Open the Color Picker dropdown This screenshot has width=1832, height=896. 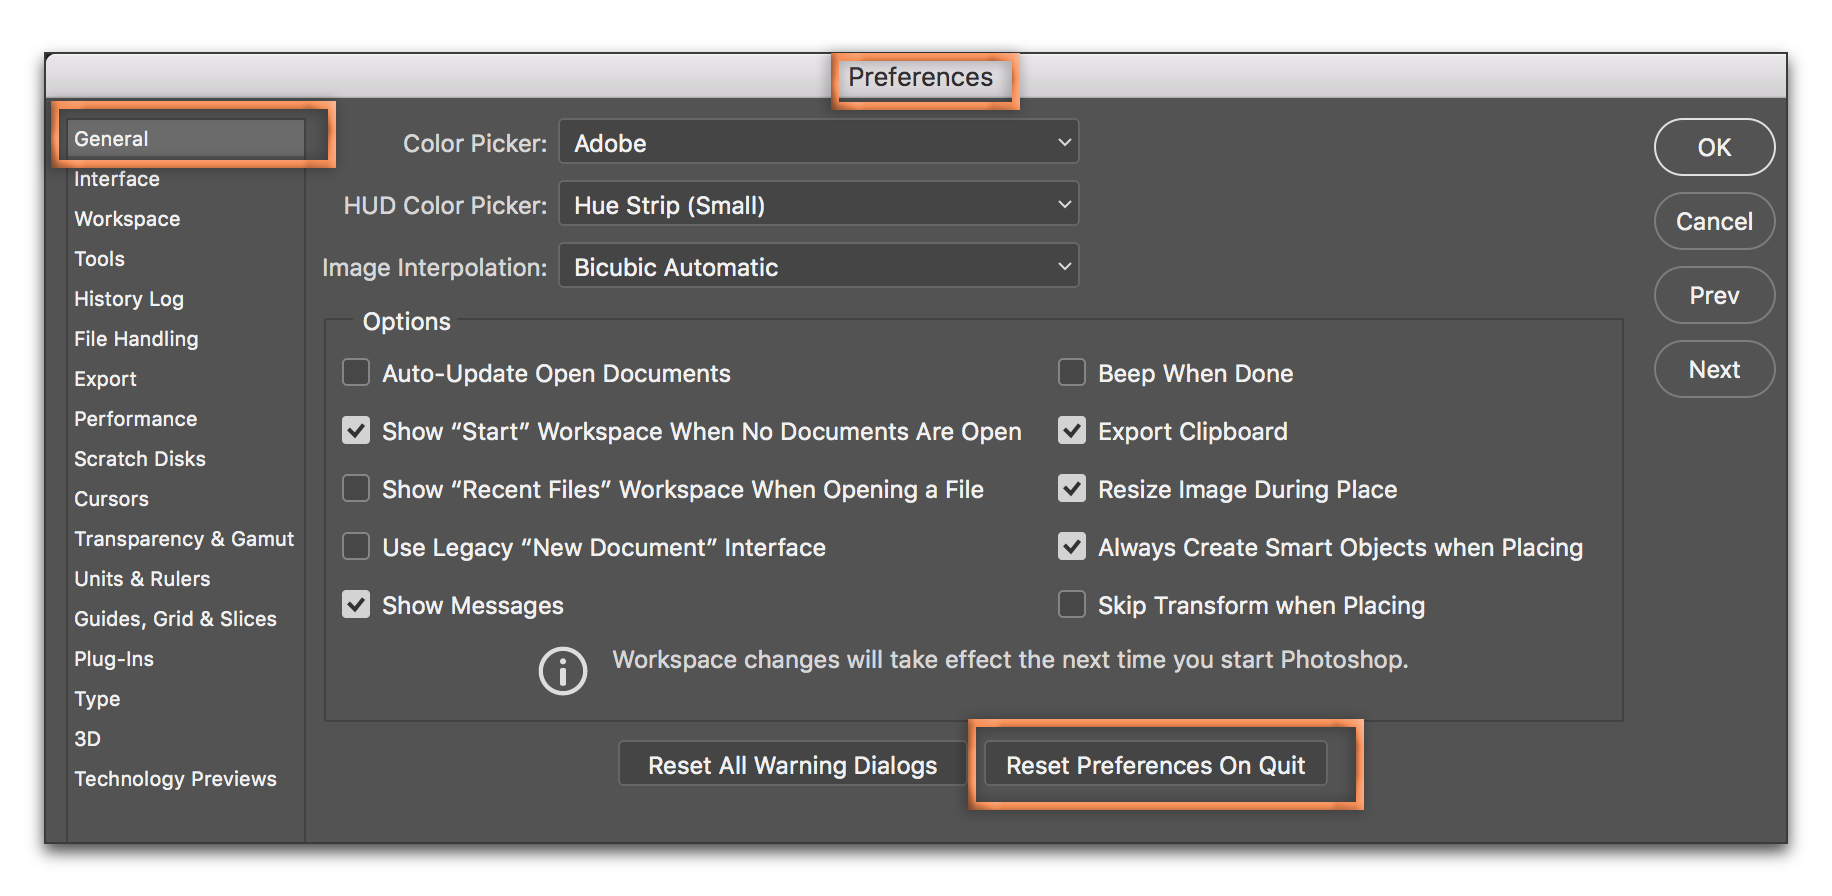pyautogui.click(x=818, y=143)
